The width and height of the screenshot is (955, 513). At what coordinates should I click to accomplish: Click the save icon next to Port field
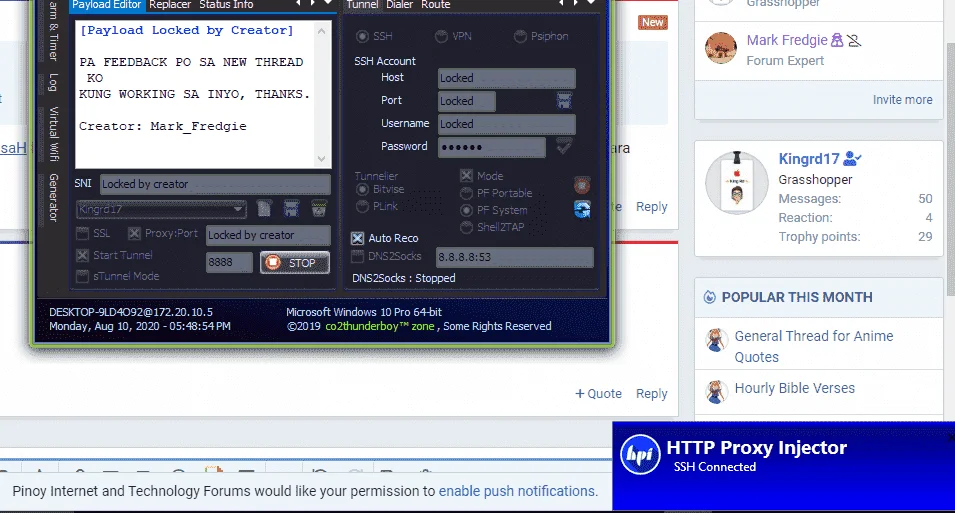(x=564, y=101)
